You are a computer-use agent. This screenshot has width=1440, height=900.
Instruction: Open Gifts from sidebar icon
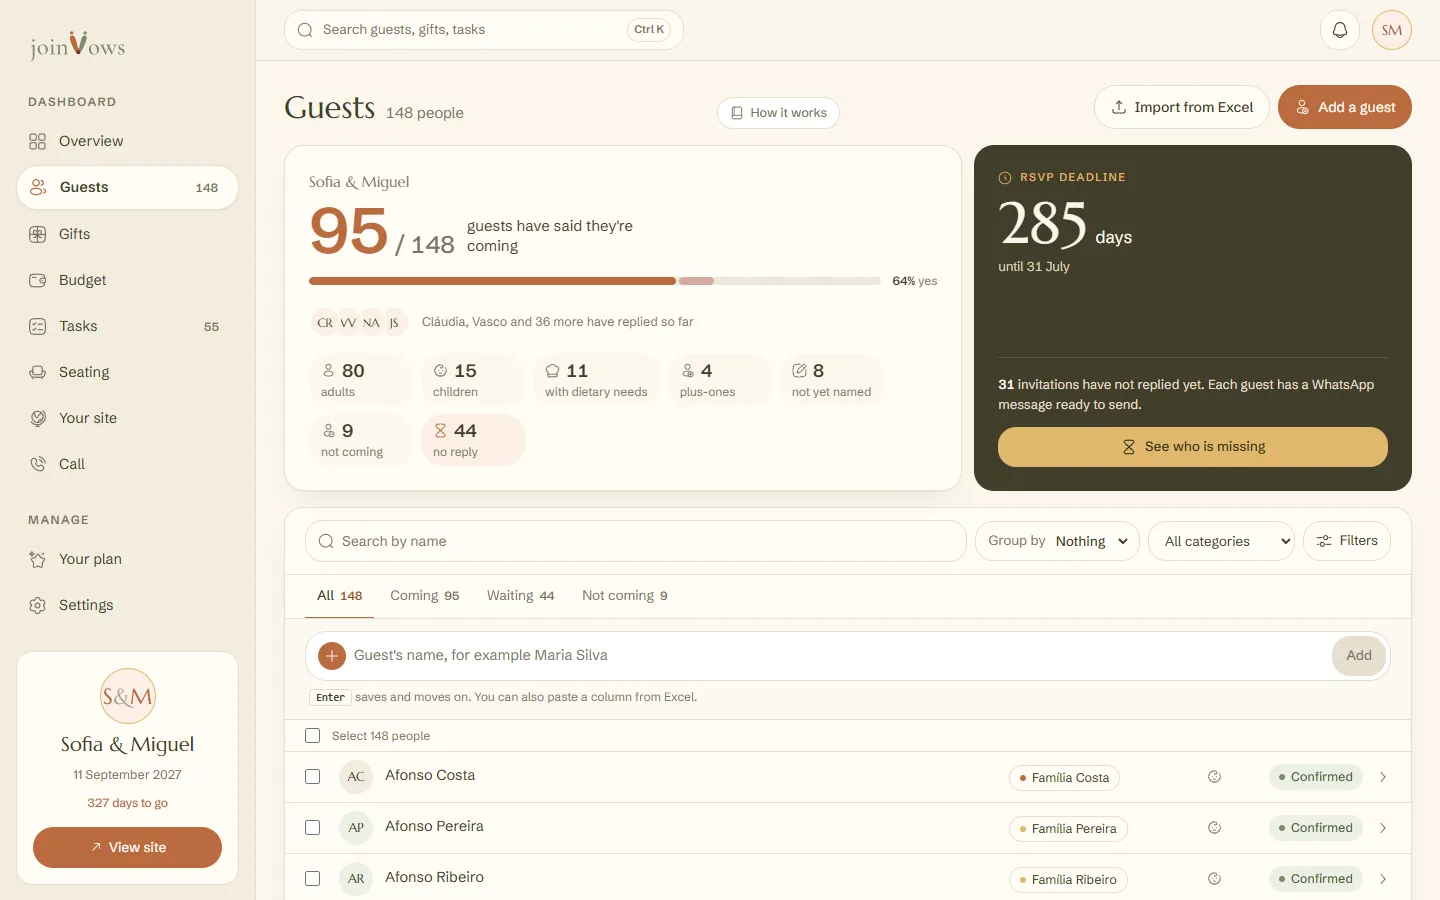[x=38, y=234]
